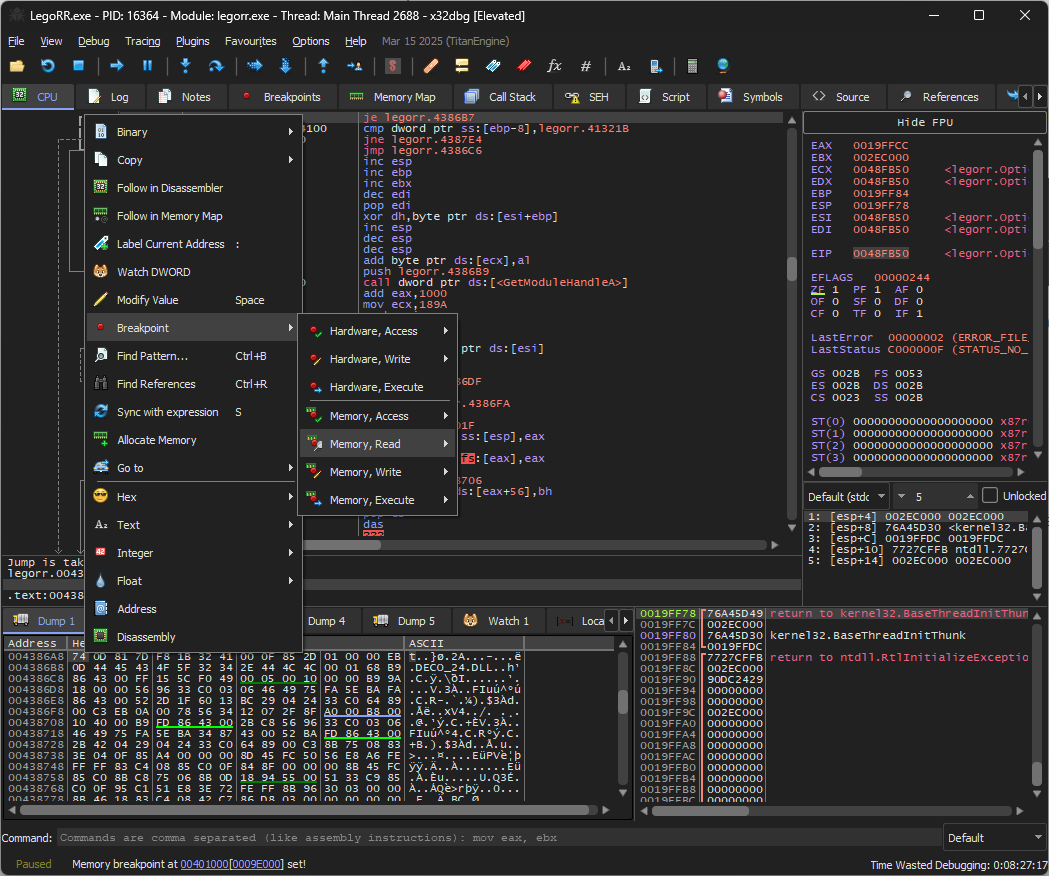Click the run to user code icon

(x=355, y=66)
